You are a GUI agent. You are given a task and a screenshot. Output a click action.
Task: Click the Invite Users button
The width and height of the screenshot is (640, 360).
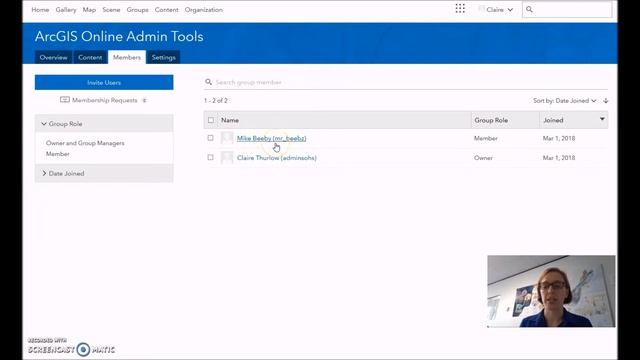click(104, 82)
